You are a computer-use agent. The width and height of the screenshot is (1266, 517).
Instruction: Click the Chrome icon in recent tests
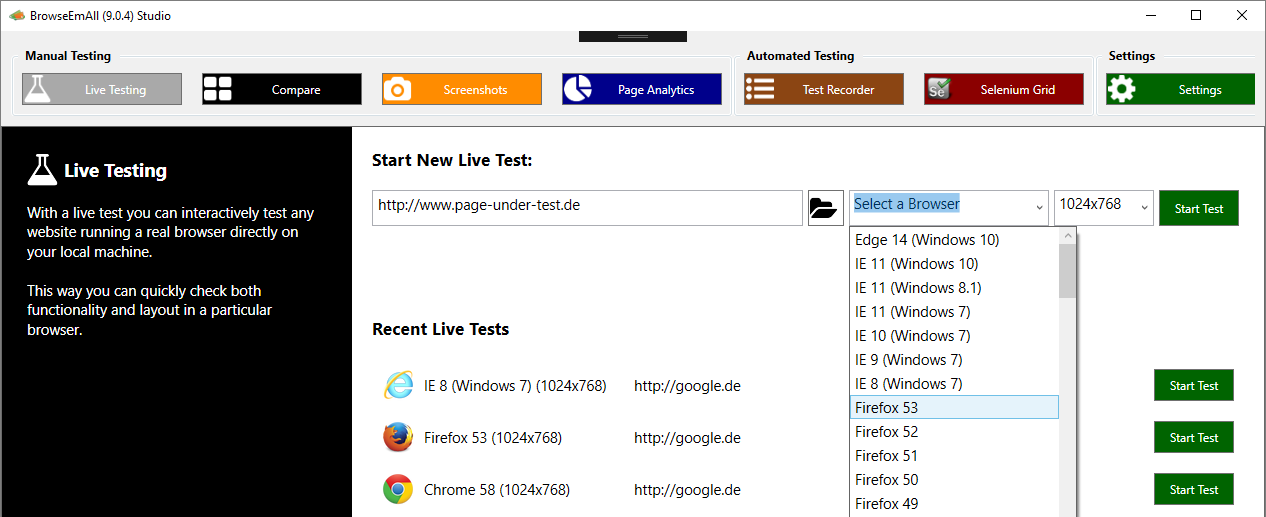398,489
